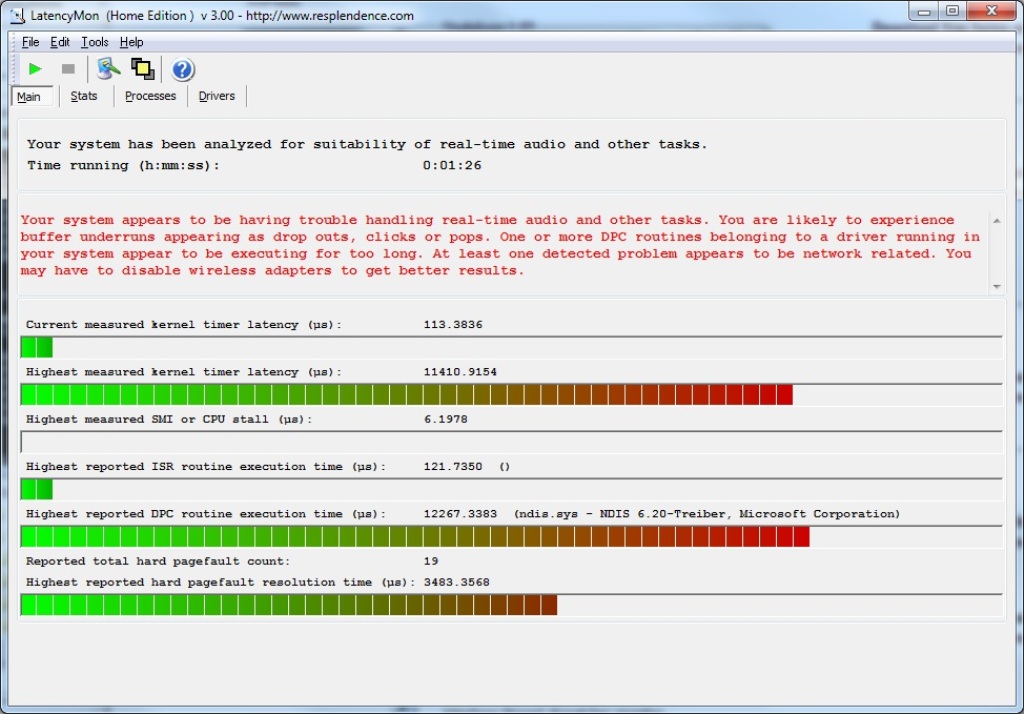1024x714 pixels.
Task: Maximize the LatencyMon window
Action: coord(953,11)
